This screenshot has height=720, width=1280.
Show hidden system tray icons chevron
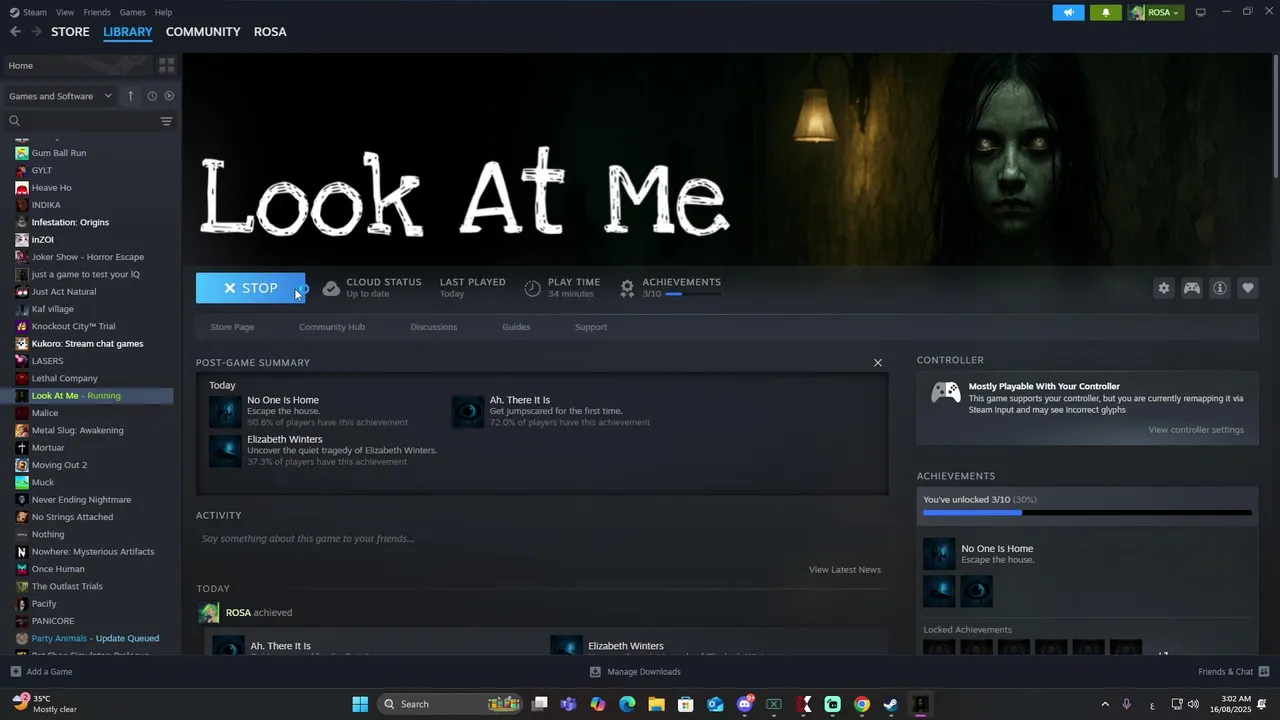point(1105,704)
